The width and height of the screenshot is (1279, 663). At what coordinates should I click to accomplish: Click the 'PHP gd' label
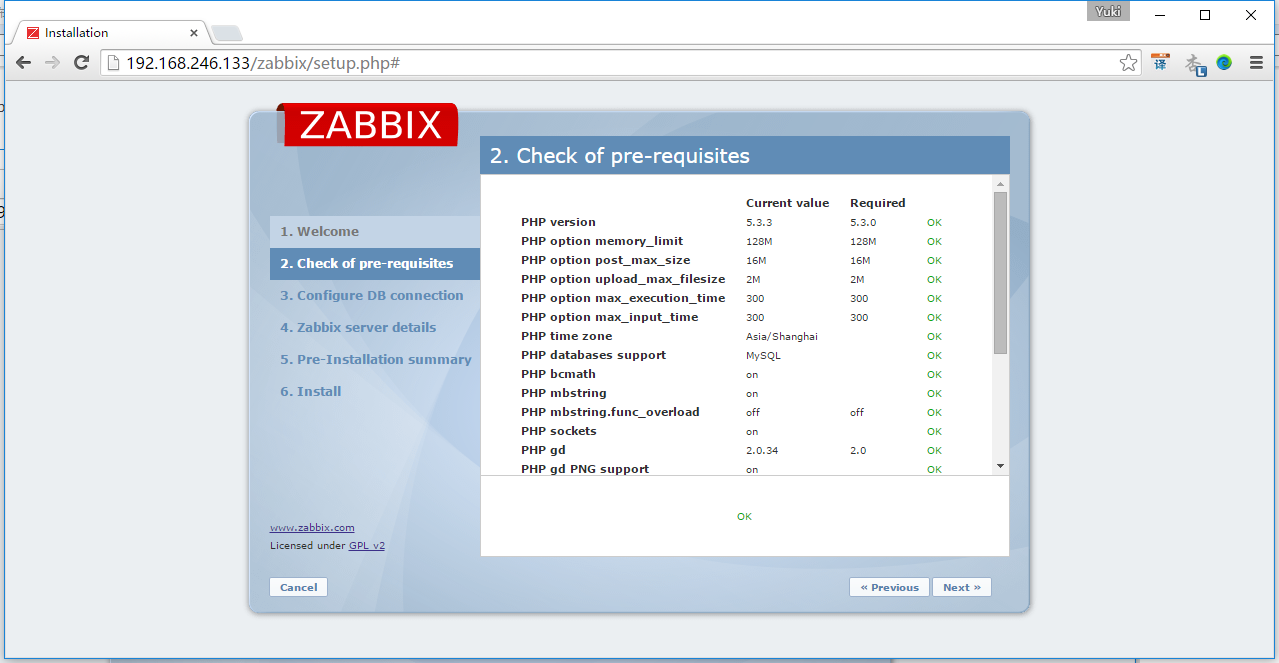(543, 450)
